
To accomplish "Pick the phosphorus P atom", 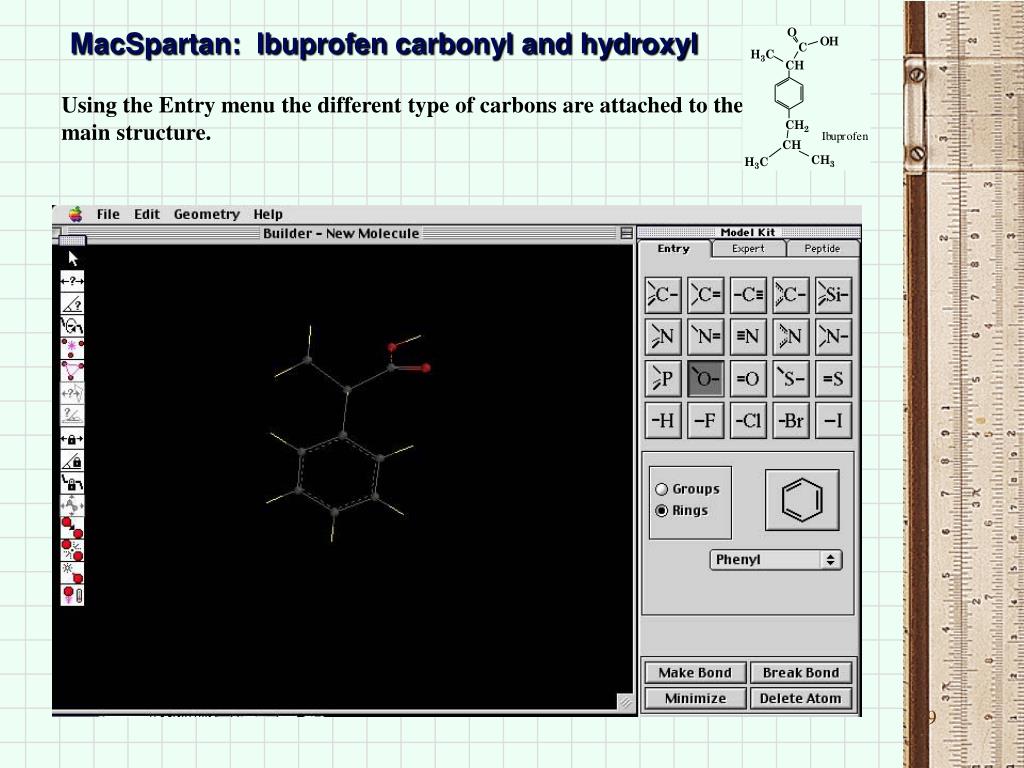I will click(x=664, y=379).
